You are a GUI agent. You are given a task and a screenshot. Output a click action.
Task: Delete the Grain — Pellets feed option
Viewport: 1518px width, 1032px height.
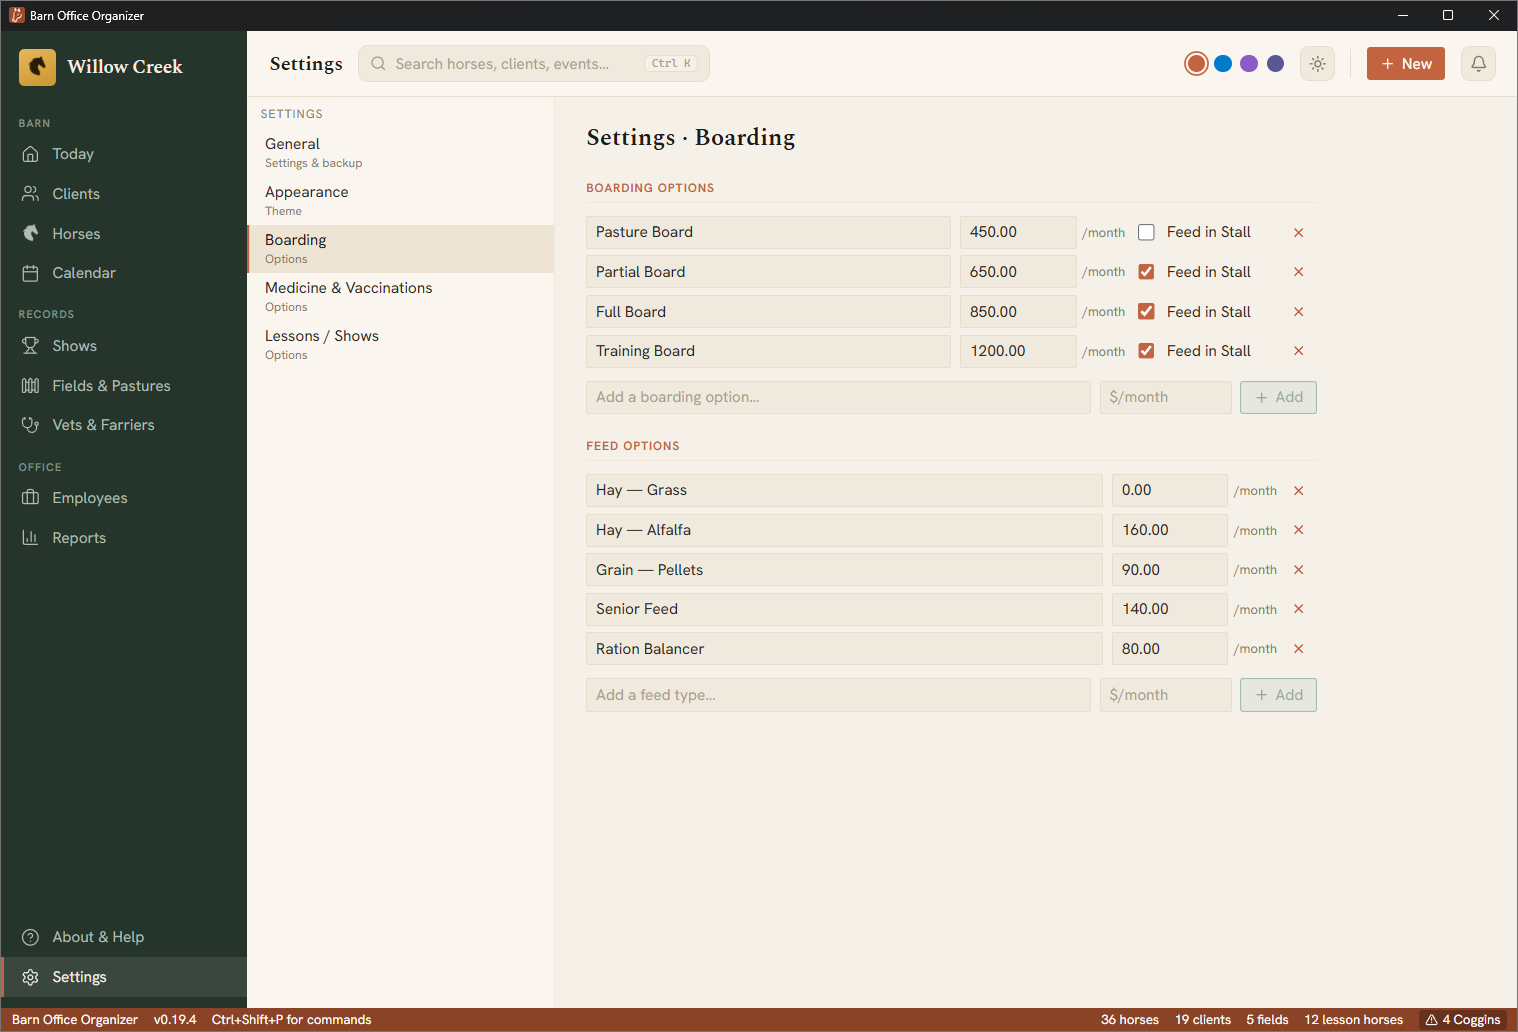[x=1298, y=570]
